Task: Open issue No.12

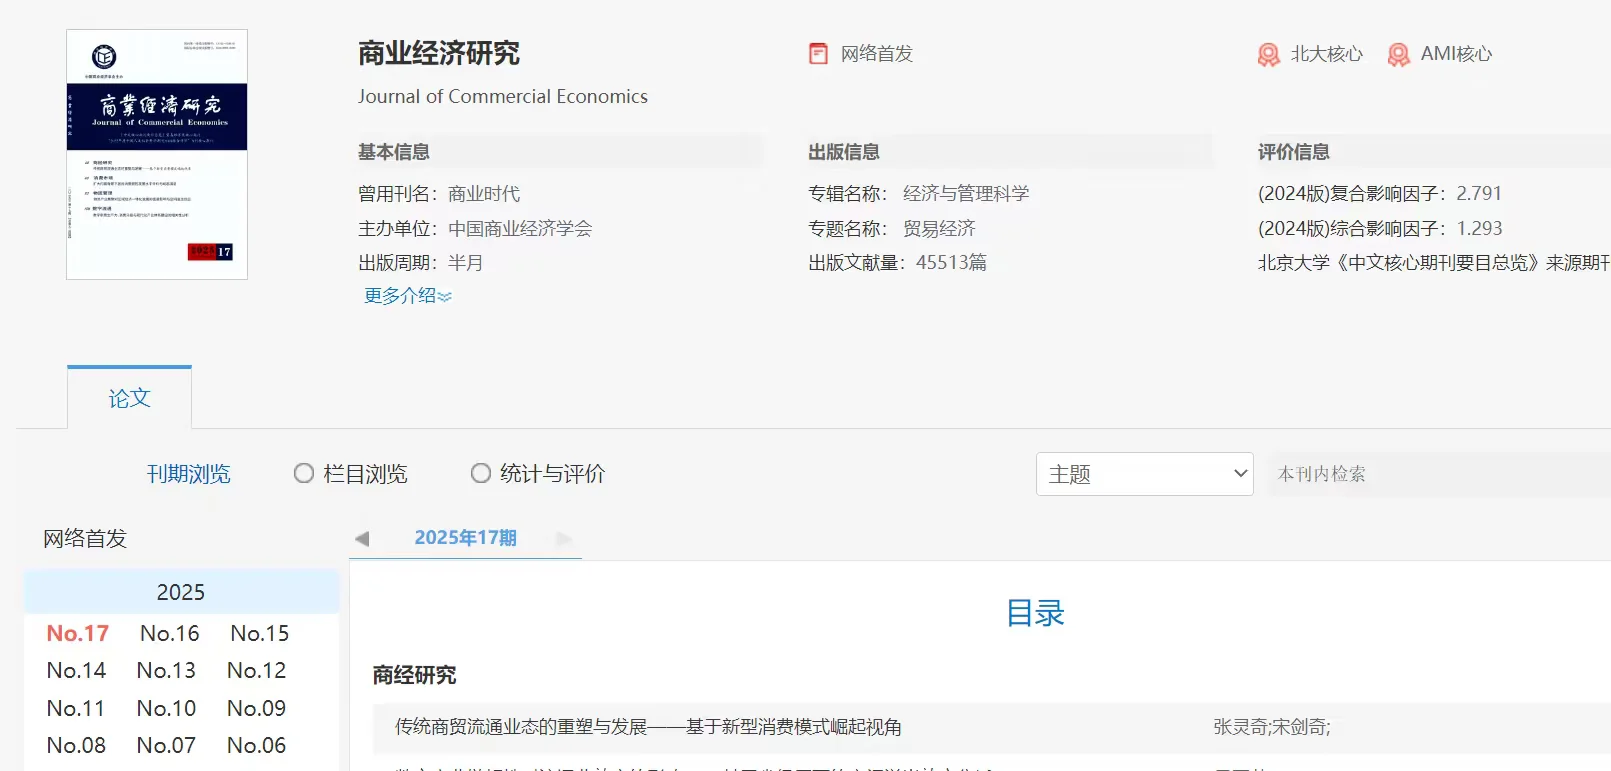Action: click(x=257, y=670)
